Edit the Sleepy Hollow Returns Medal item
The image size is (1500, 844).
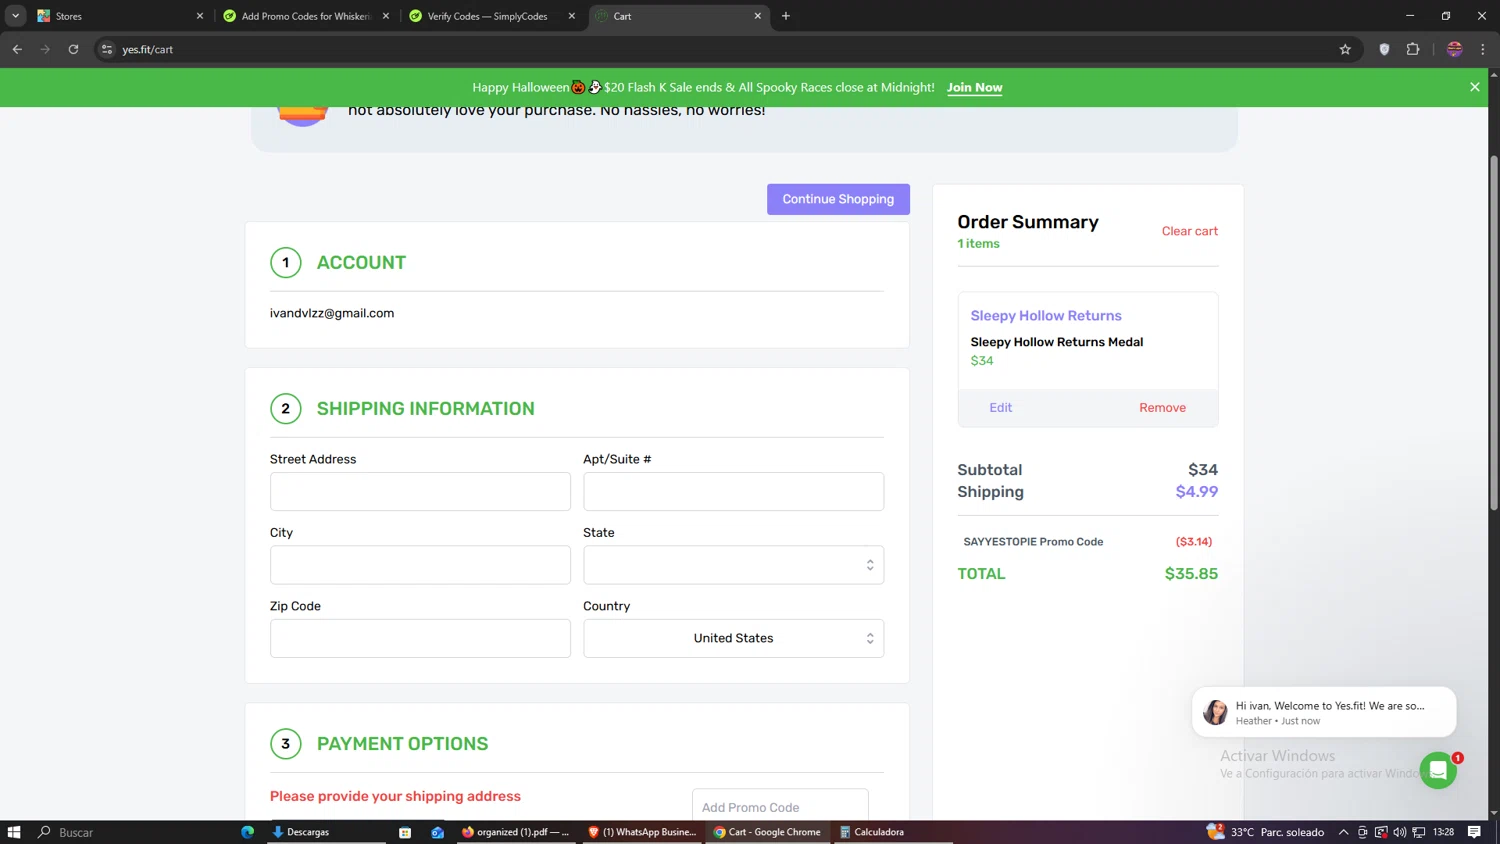point(1000,407)
